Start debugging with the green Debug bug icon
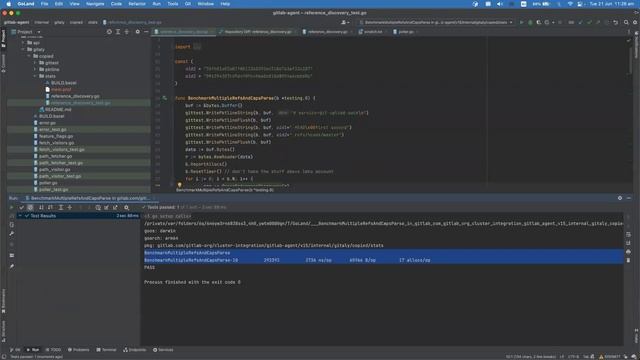This screenshot has height=360, width=640. pyautogui.click(x=530, y=22)
